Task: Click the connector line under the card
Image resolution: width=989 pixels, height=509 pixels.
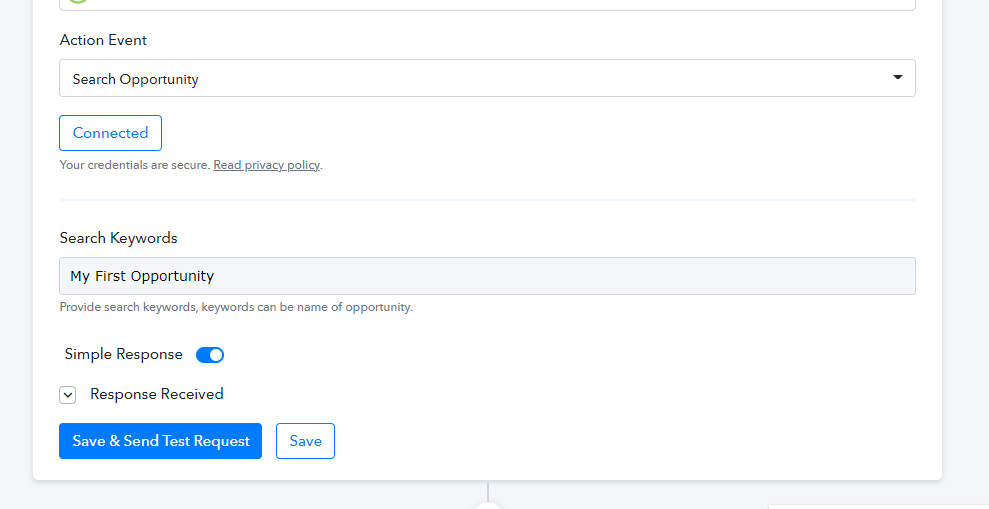Action: click(488, 491)
